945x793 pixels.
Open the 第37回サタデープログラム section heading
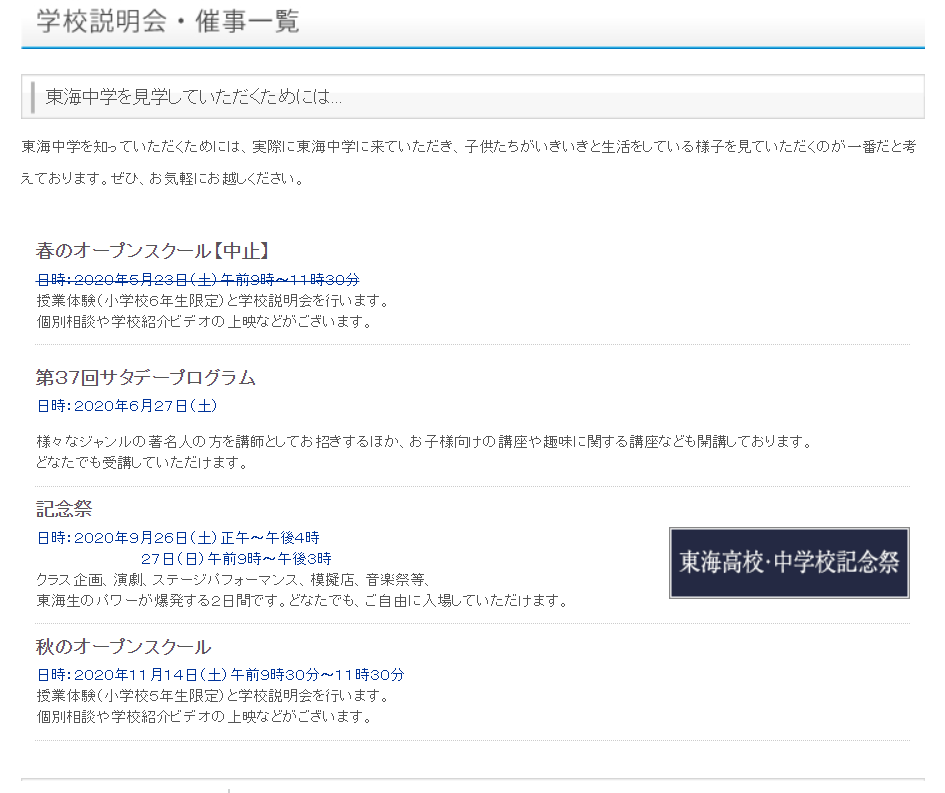tap(145, 378)
